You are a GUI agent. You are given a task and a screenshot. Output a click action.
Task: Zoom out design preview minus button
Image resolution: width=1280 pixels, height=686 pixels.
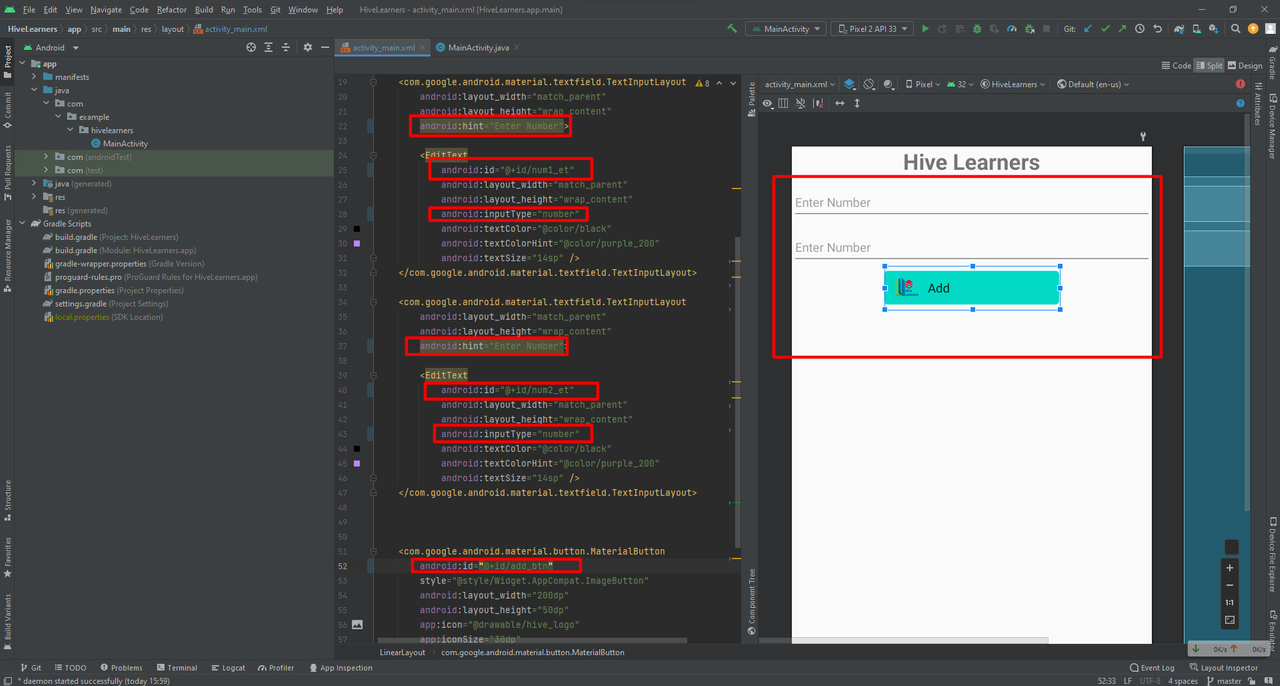tap(1230, 586)
